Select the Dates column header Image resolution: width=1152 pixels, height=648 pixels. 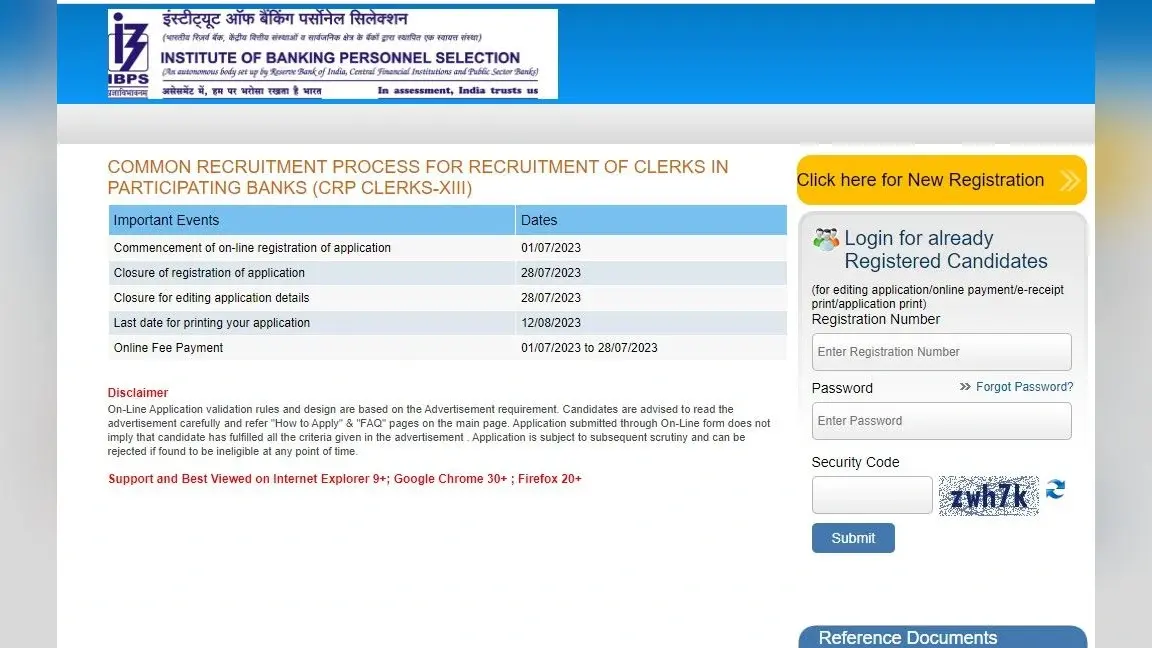tap(651, 220)
